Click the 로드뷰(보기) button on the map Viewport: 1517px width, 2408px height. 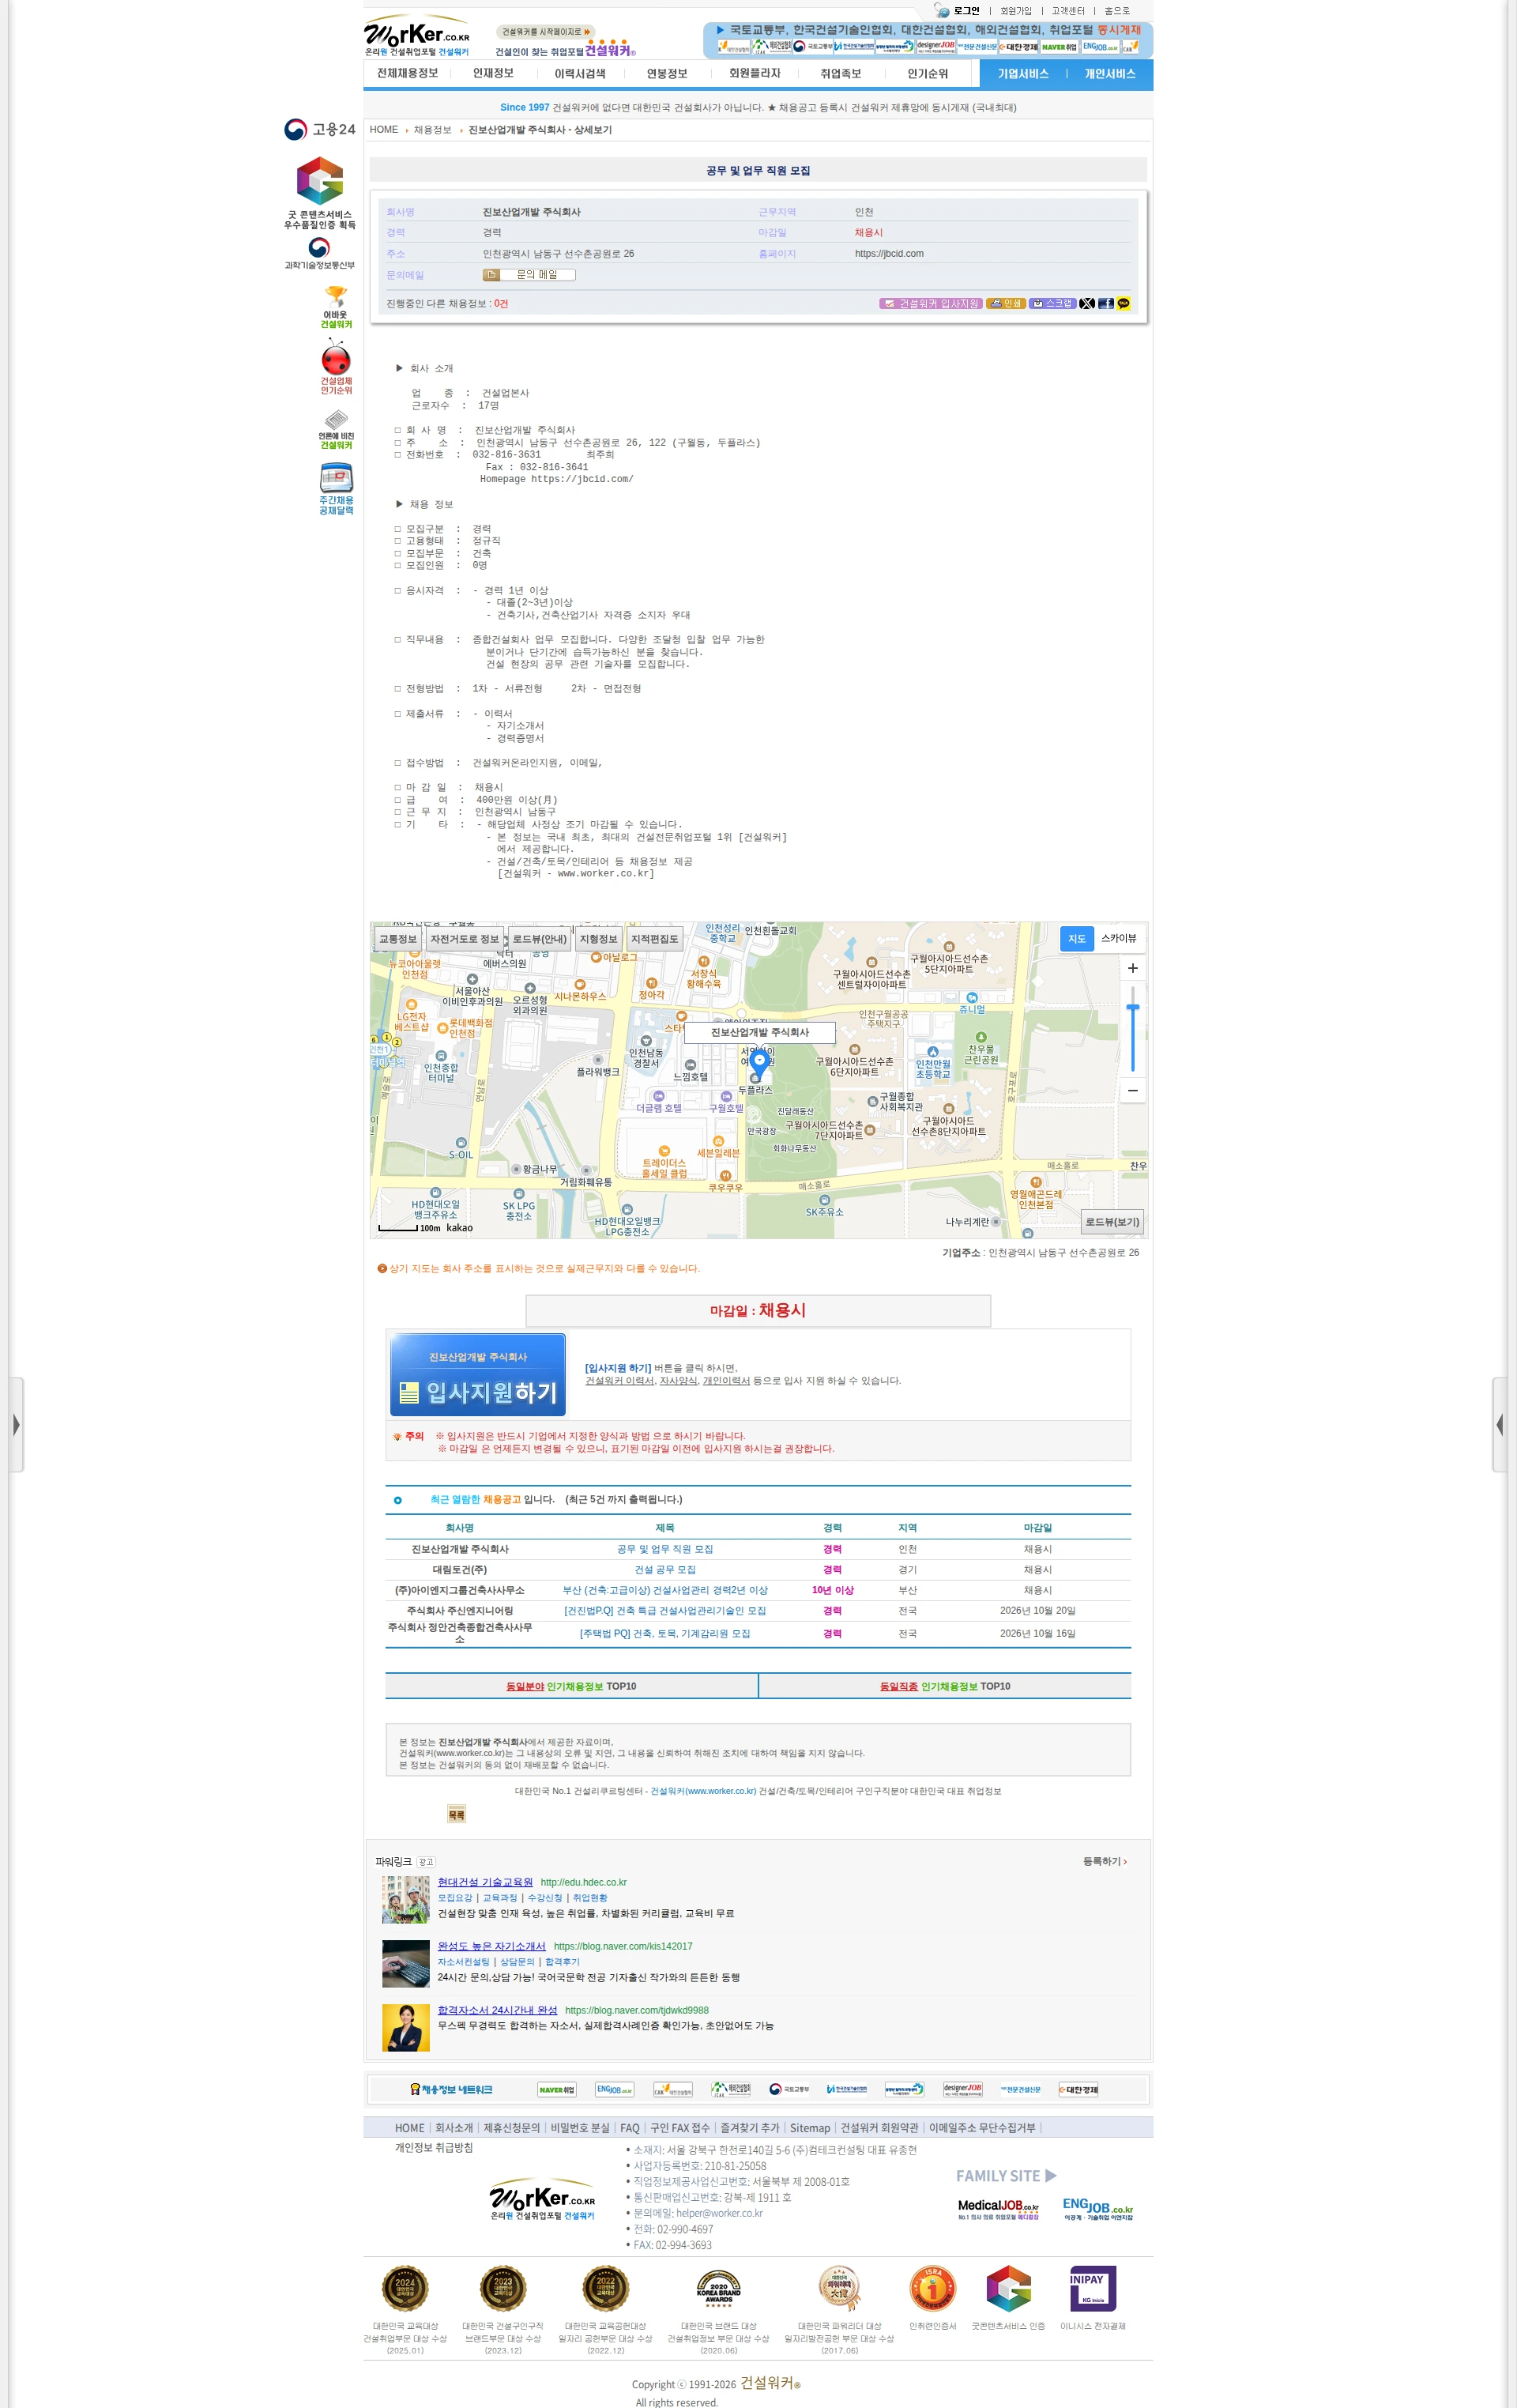tap(1112, 1221)
